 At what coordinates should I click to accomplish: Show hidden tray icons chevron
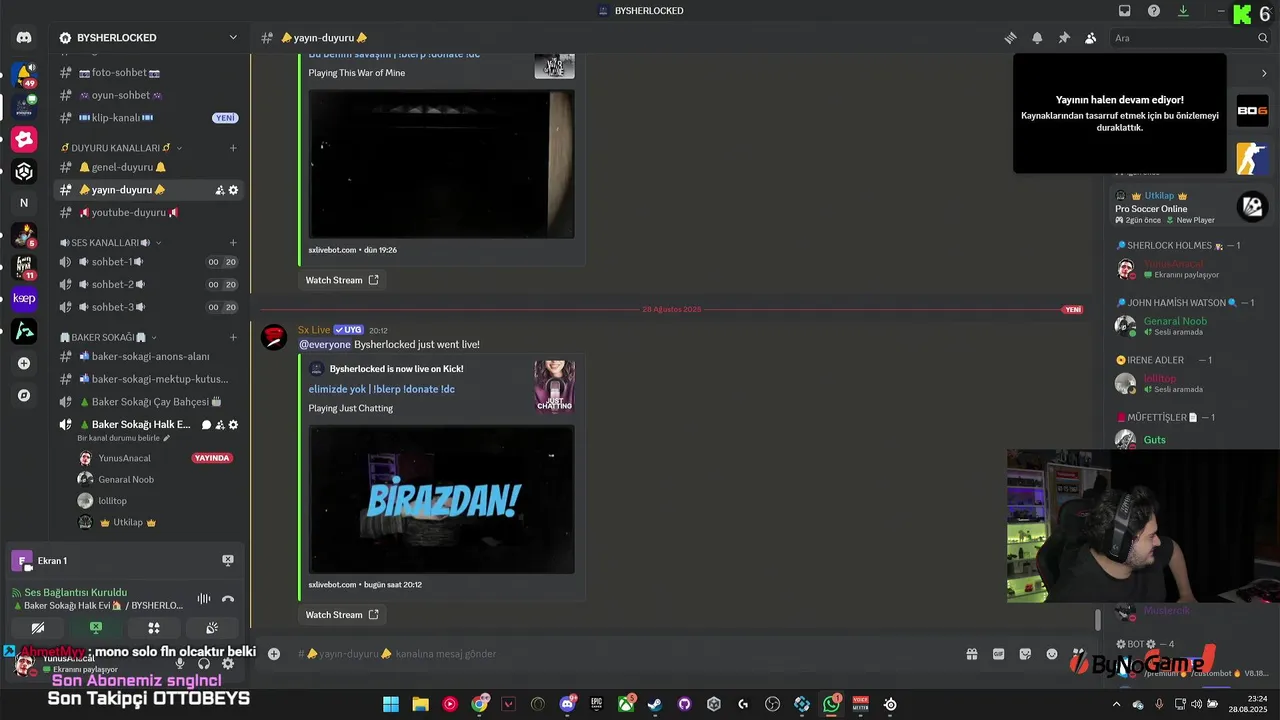click(x=1116, y=704)
